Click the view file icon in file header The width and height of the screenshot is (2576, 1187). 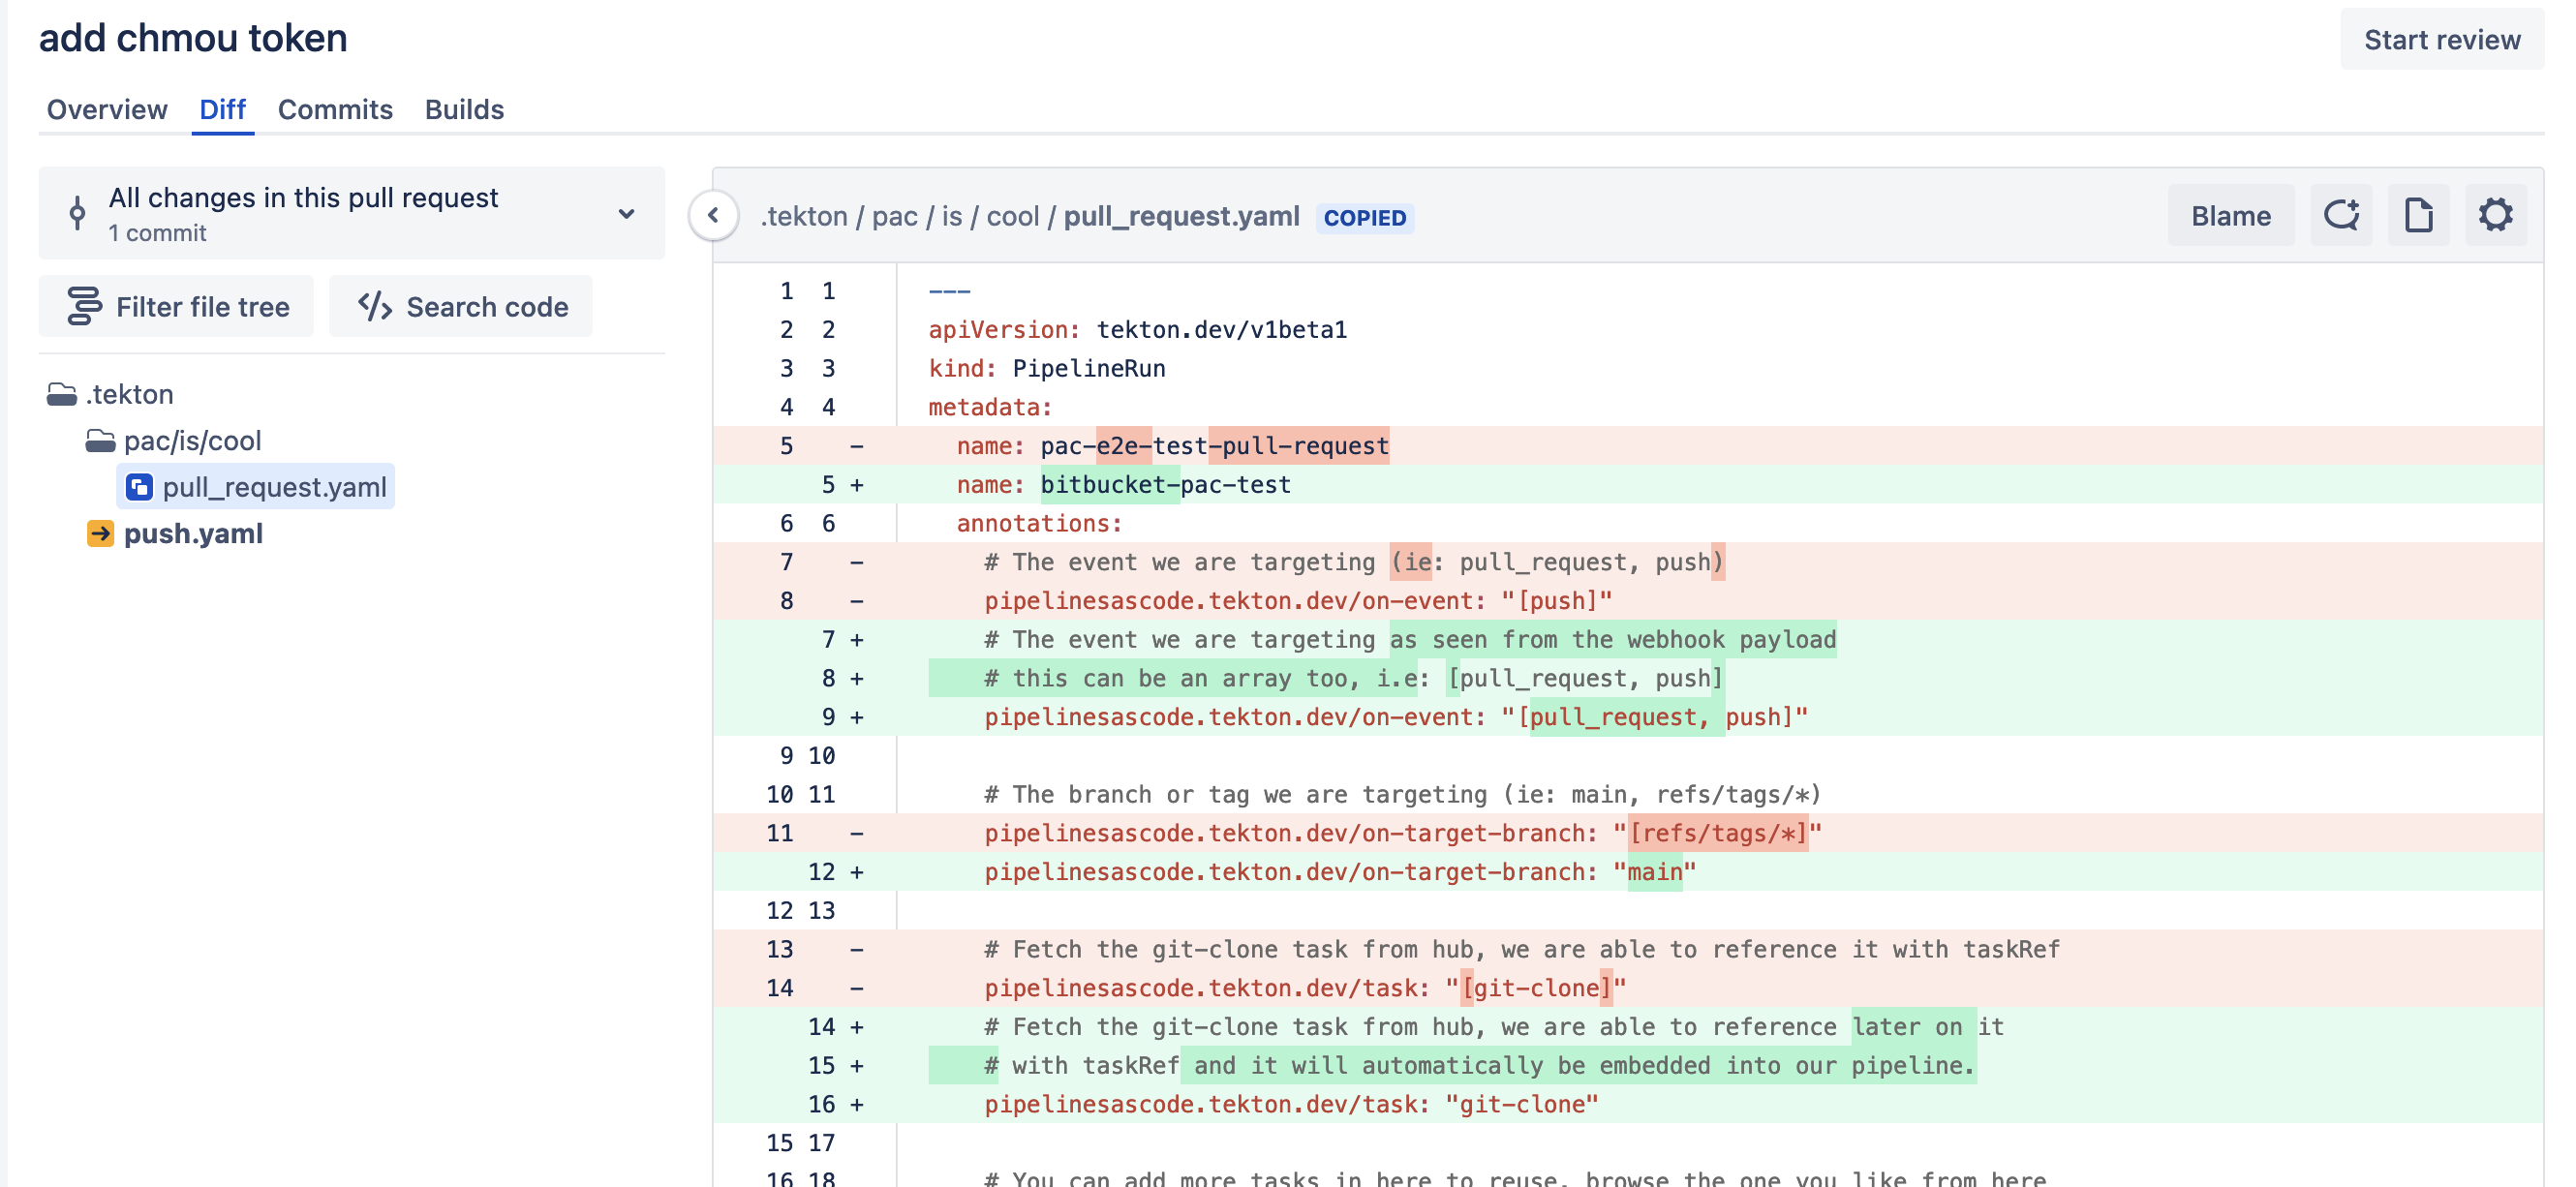[2418, 215]
